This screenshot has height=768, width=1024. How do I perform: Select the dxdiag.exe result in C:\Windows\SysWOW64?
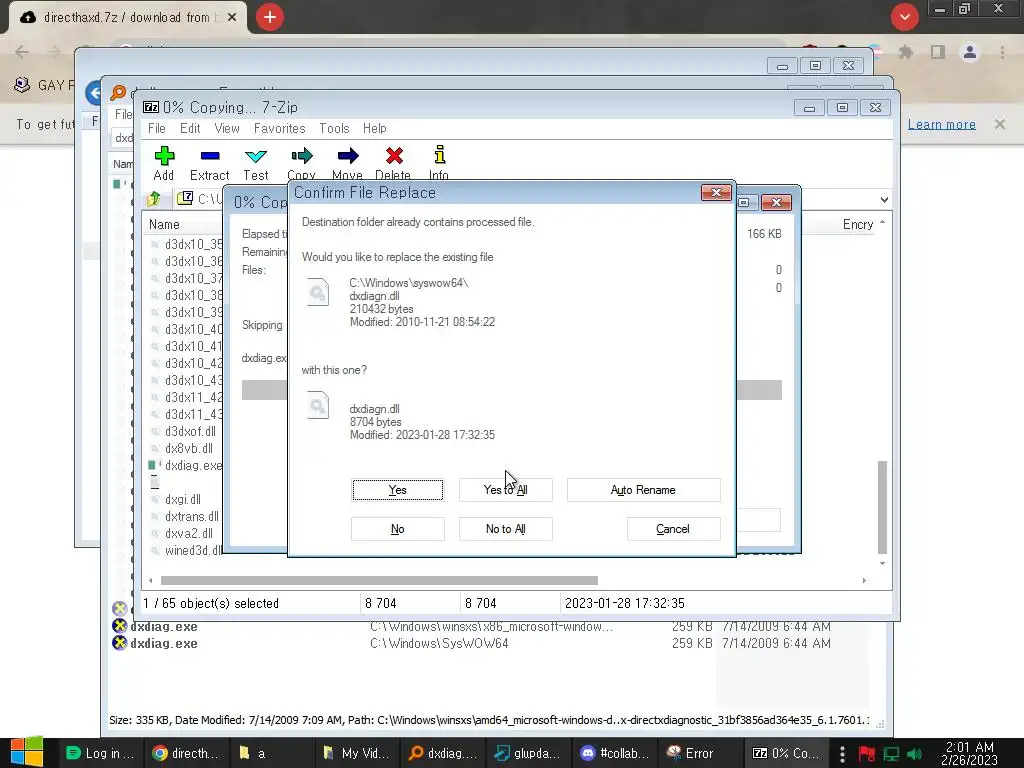pyautogui.click(x=470, y=643)
